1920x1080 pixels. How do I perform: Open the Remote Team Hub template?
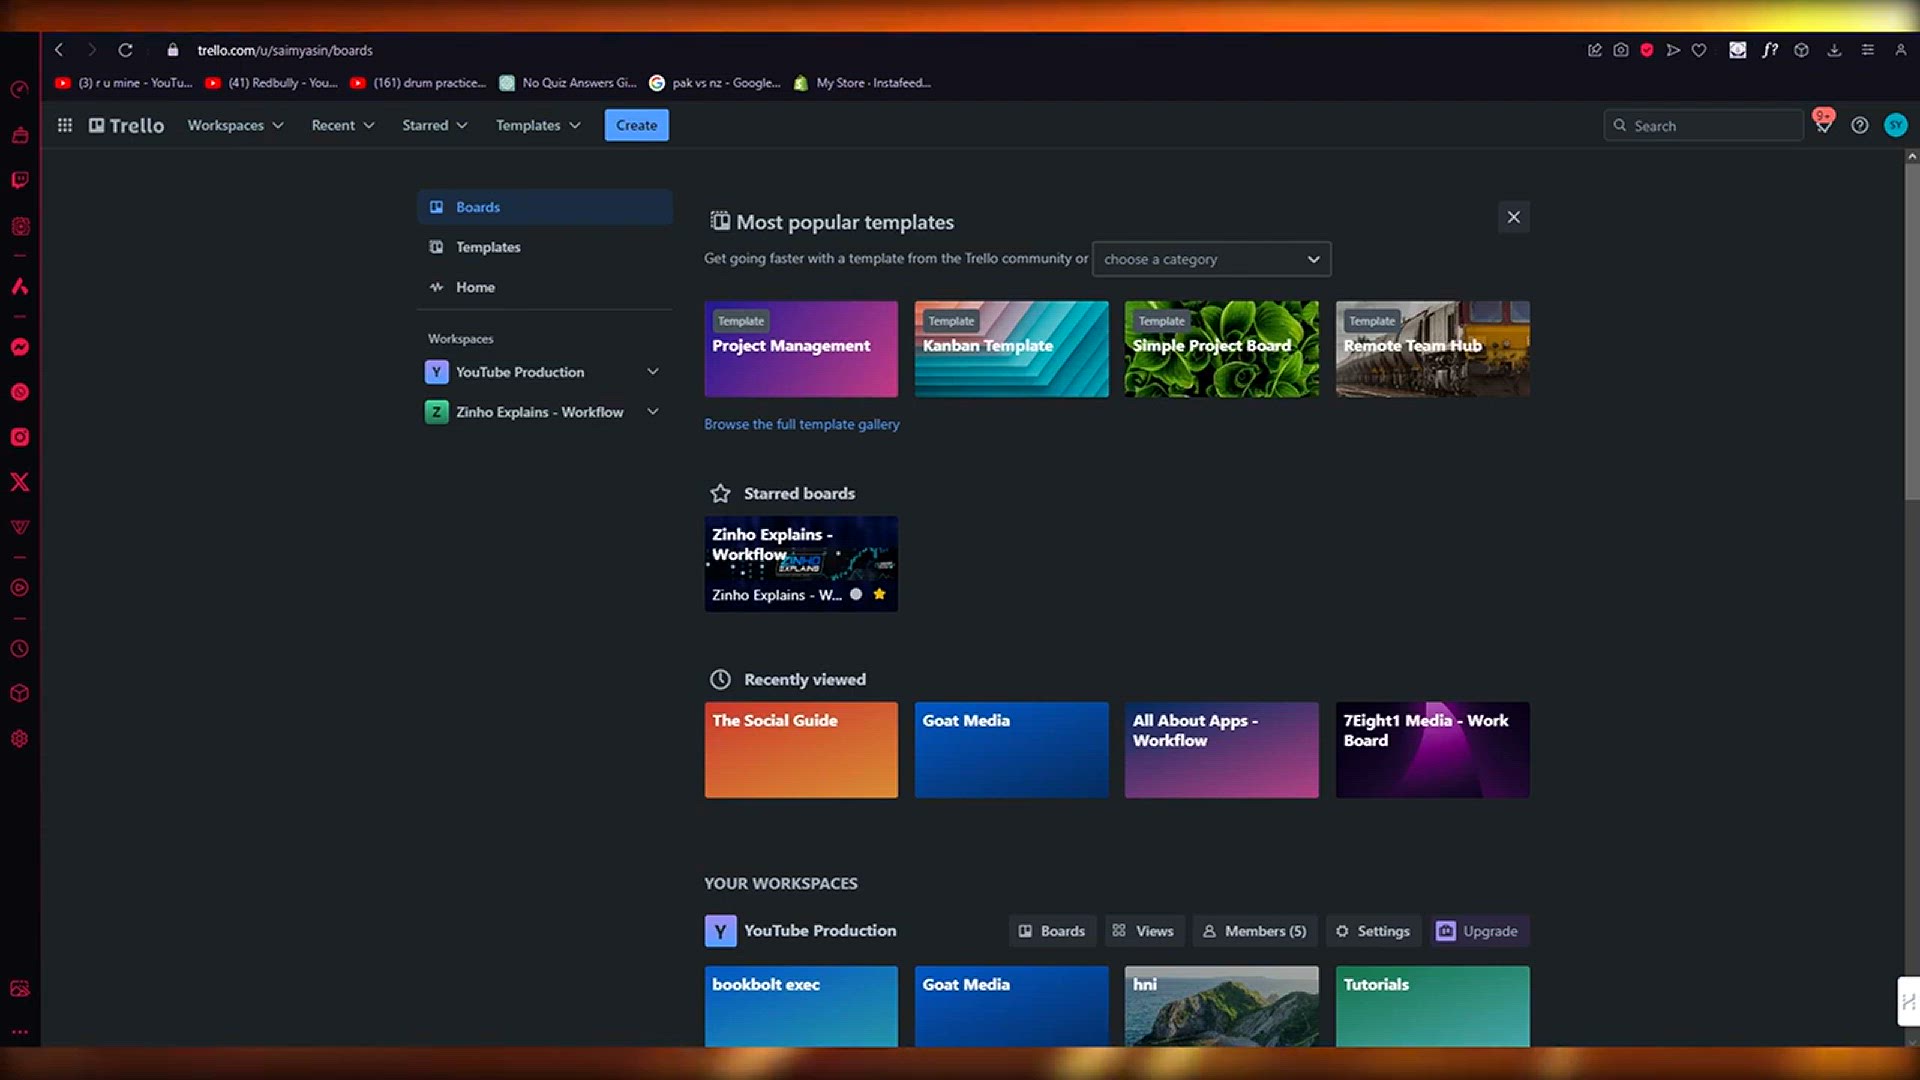point(1432,349)
